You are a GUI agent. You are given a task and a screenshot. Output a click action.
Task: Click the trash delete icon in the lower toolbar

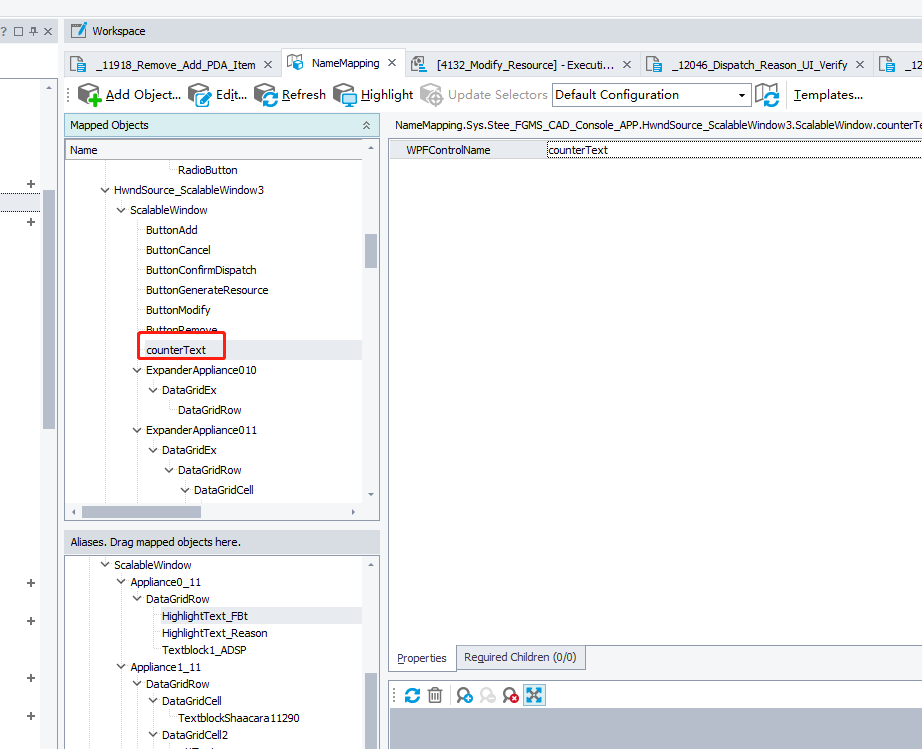[435, 695]
